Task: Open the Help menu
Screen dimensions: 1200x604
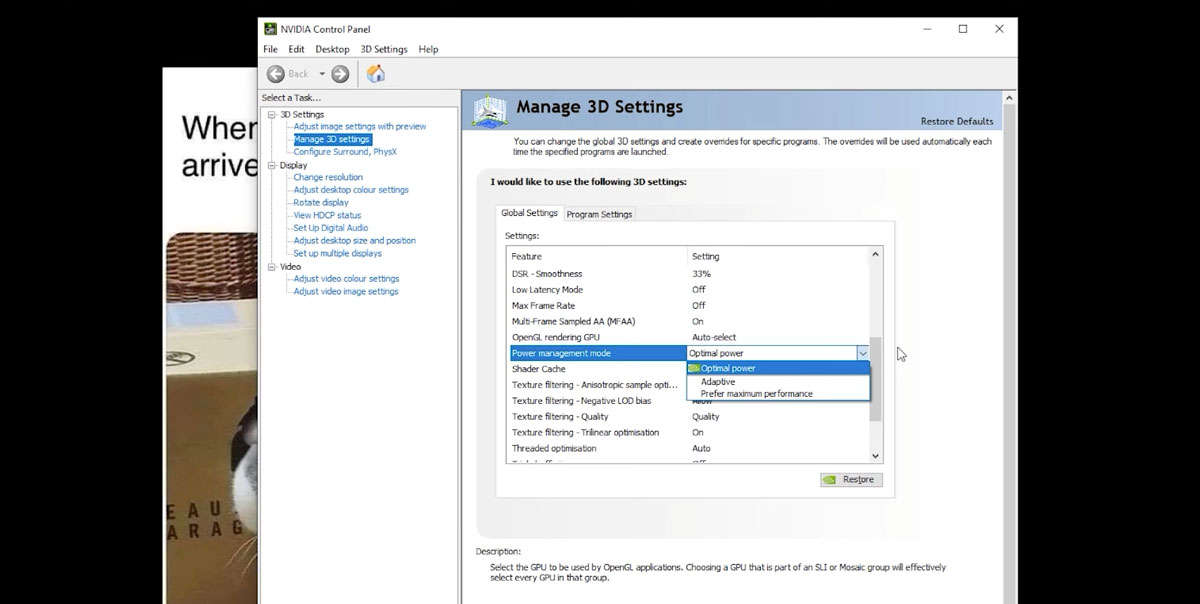Action: pos(428,49)
